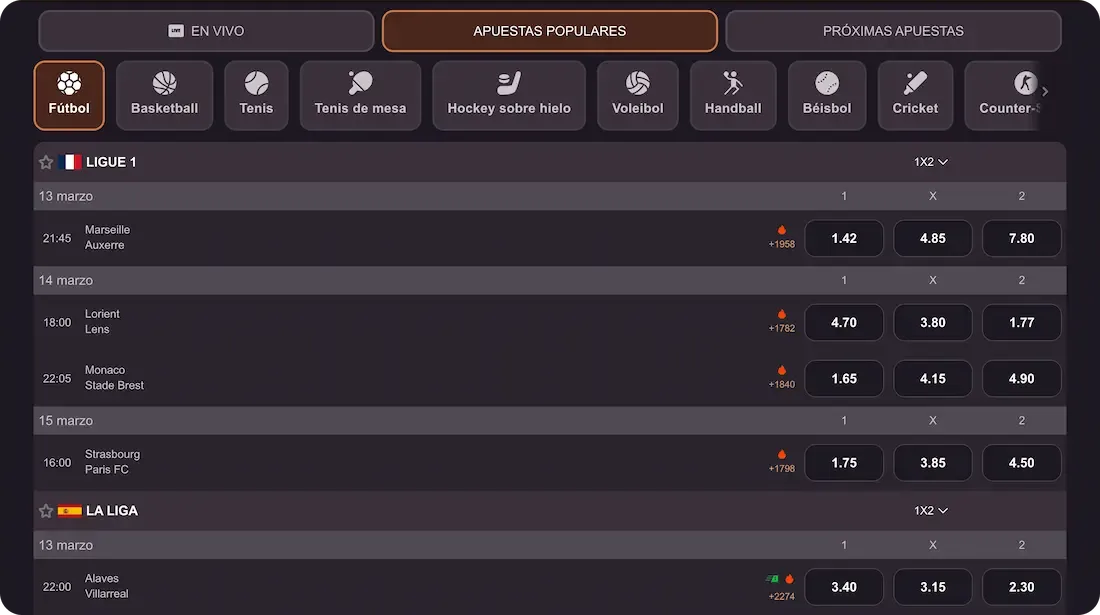Bet on Marseille win at 1.42 odds
1100x615 pixels.
click(843, 238)
